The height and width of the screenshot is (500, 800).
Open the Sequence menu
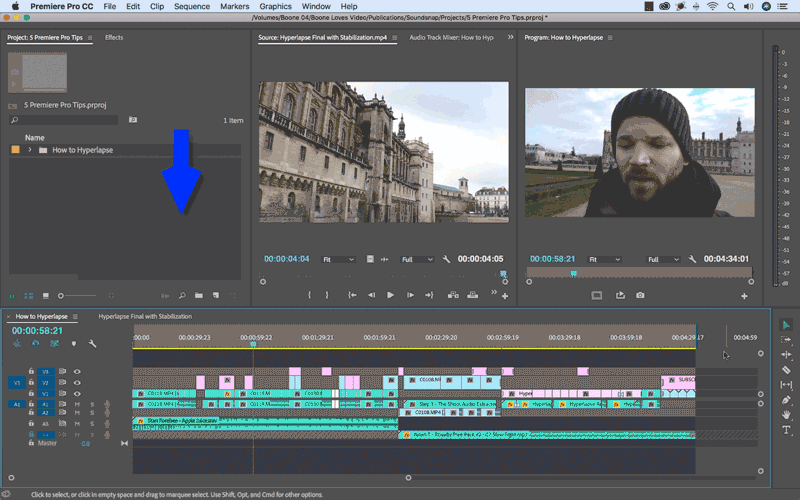point(192,7)
